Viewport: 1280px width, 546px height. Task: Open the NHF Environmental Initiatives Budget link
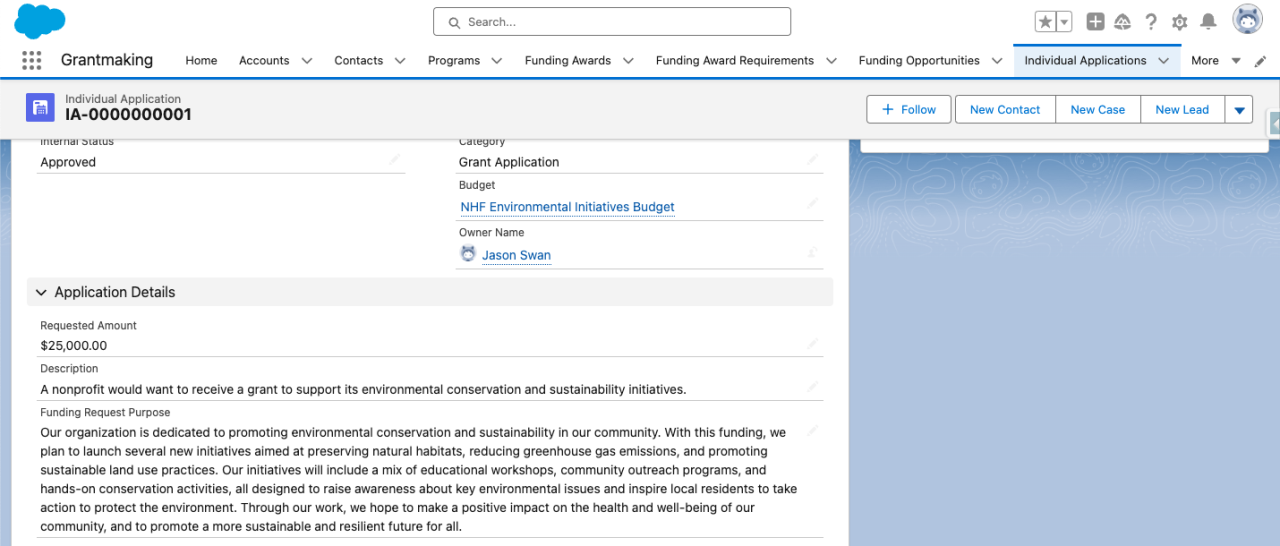pos(568,207)
